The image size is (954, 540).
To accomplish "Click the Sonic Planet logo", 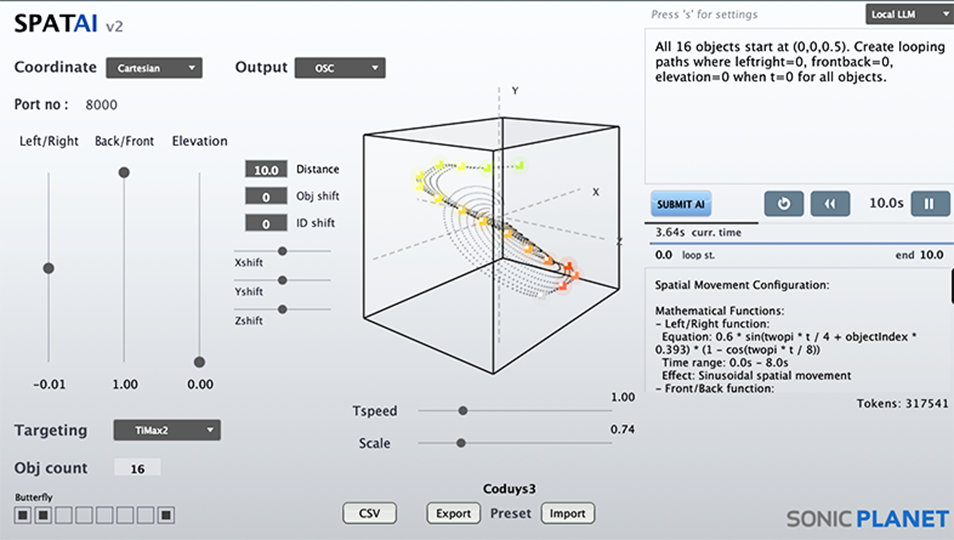I will click(866, 518).
